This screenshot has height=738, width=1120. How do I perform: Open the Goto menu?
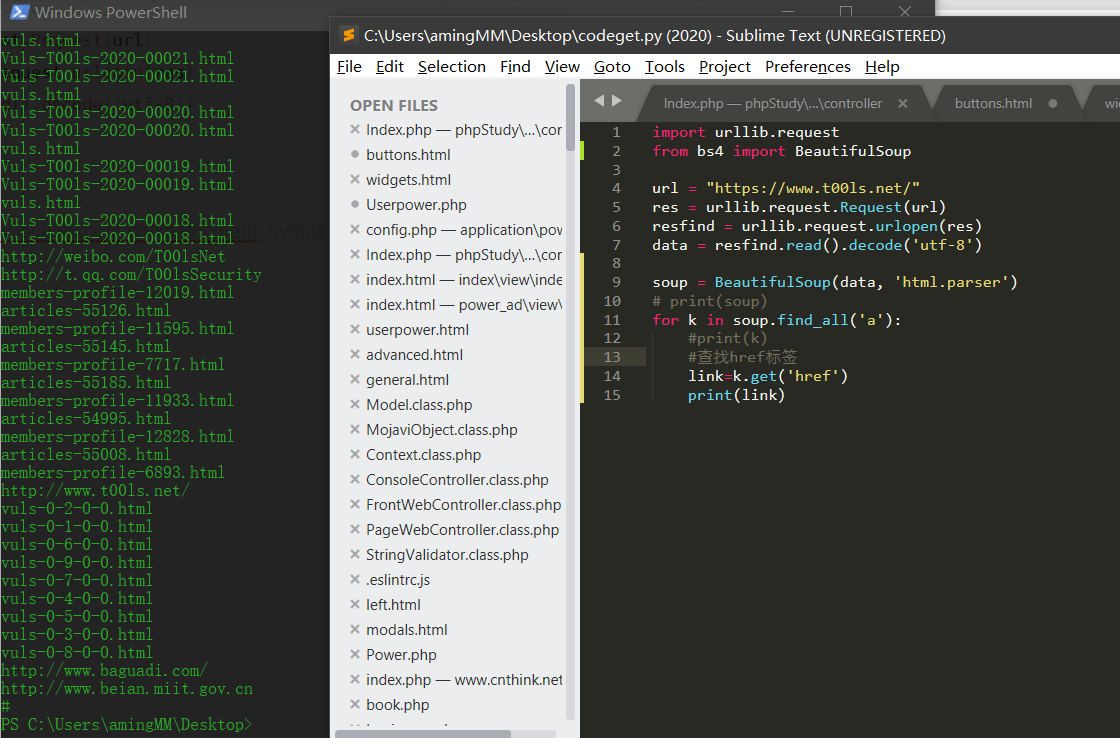(612, 66)
